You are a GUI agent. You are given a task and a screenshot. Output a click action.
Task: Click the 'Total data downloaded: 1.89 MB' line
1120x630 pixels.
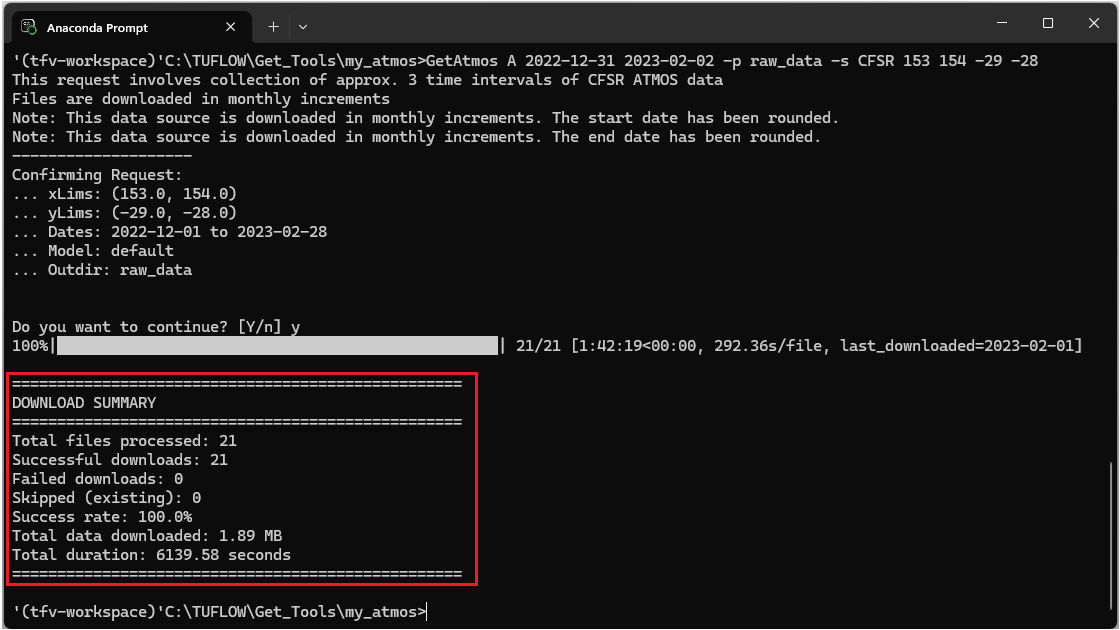pos(147,536)
